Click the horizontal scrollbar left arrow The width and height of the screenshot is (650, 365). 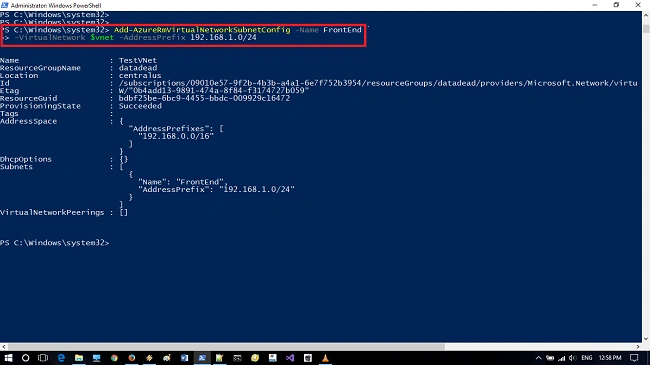pos(3,347)
